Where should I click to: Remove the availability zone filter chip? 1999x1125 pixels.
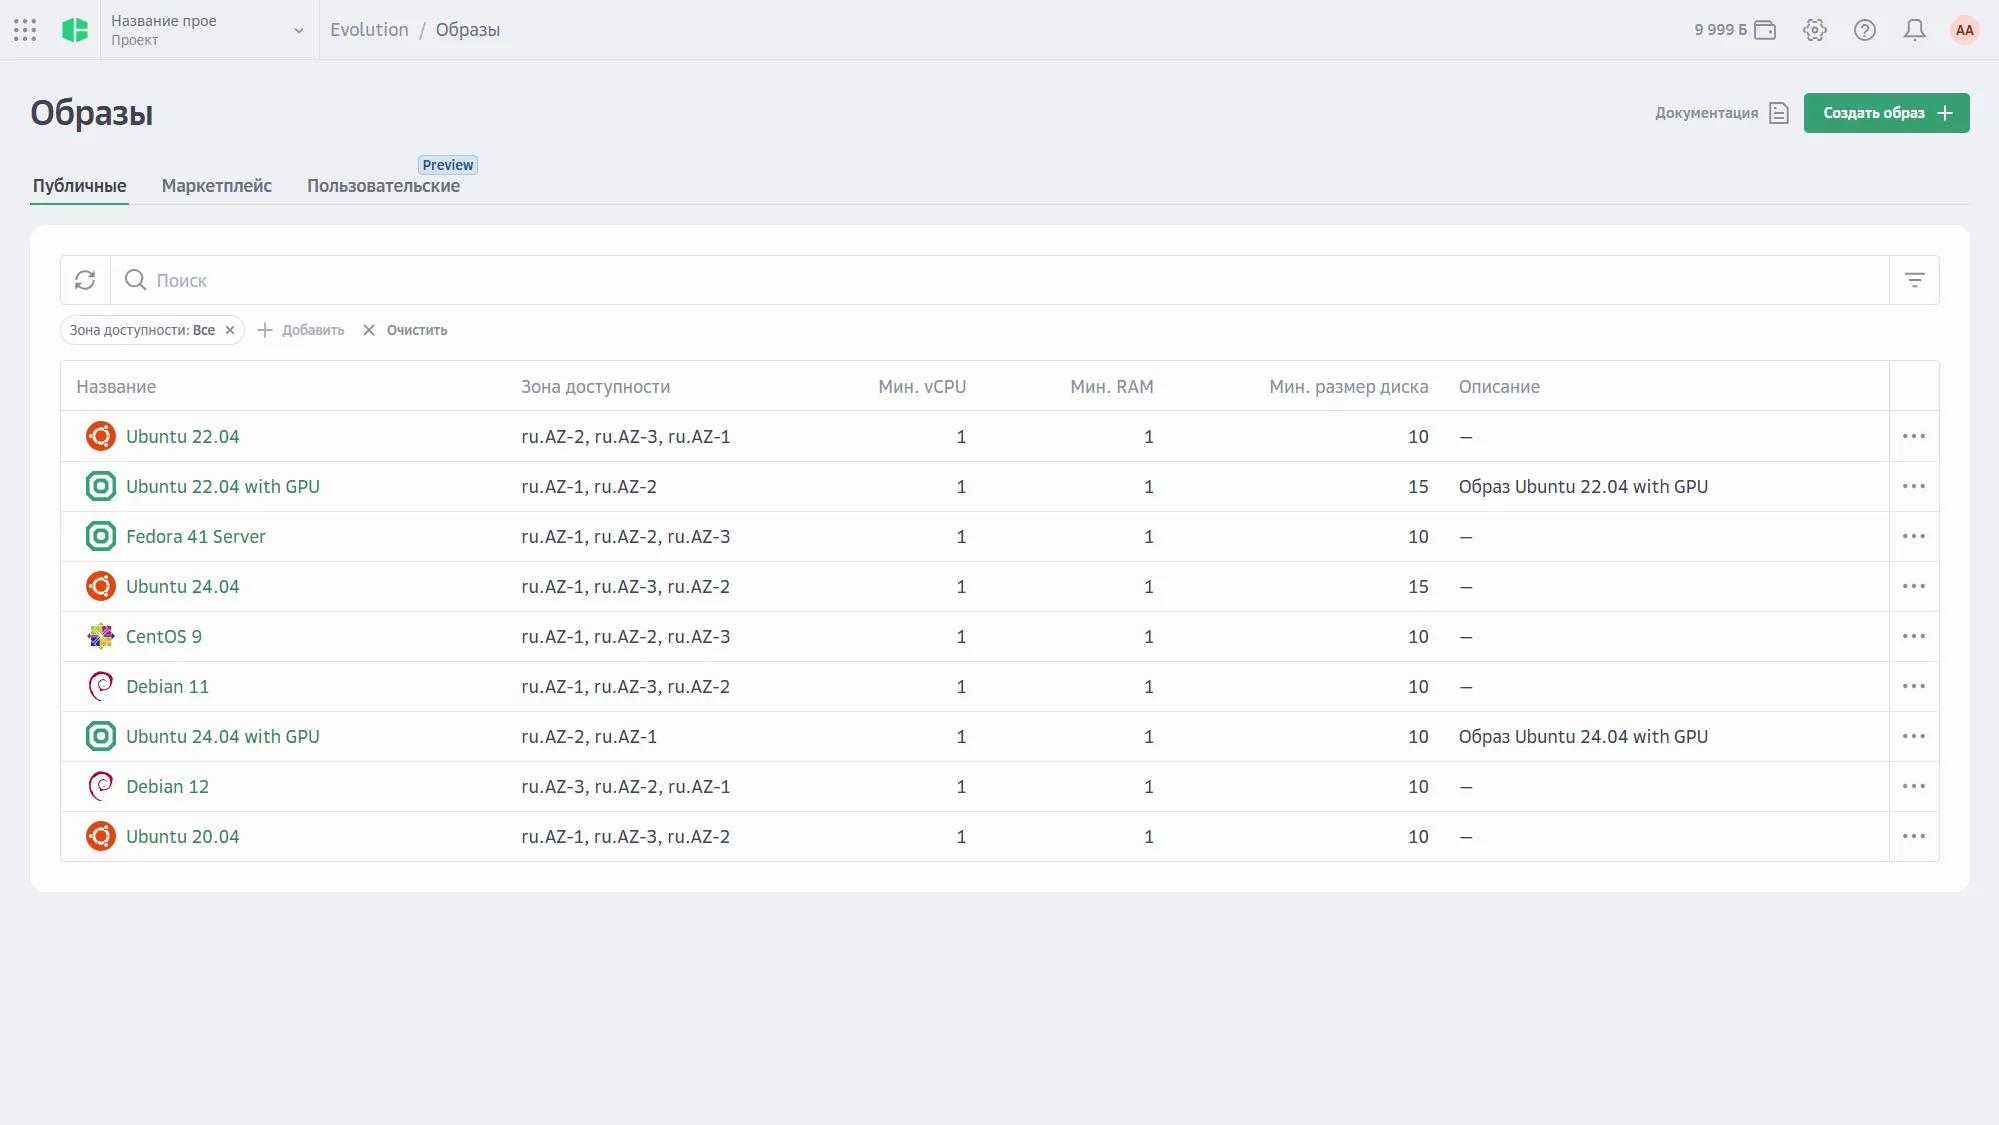[x=230, y=330]
